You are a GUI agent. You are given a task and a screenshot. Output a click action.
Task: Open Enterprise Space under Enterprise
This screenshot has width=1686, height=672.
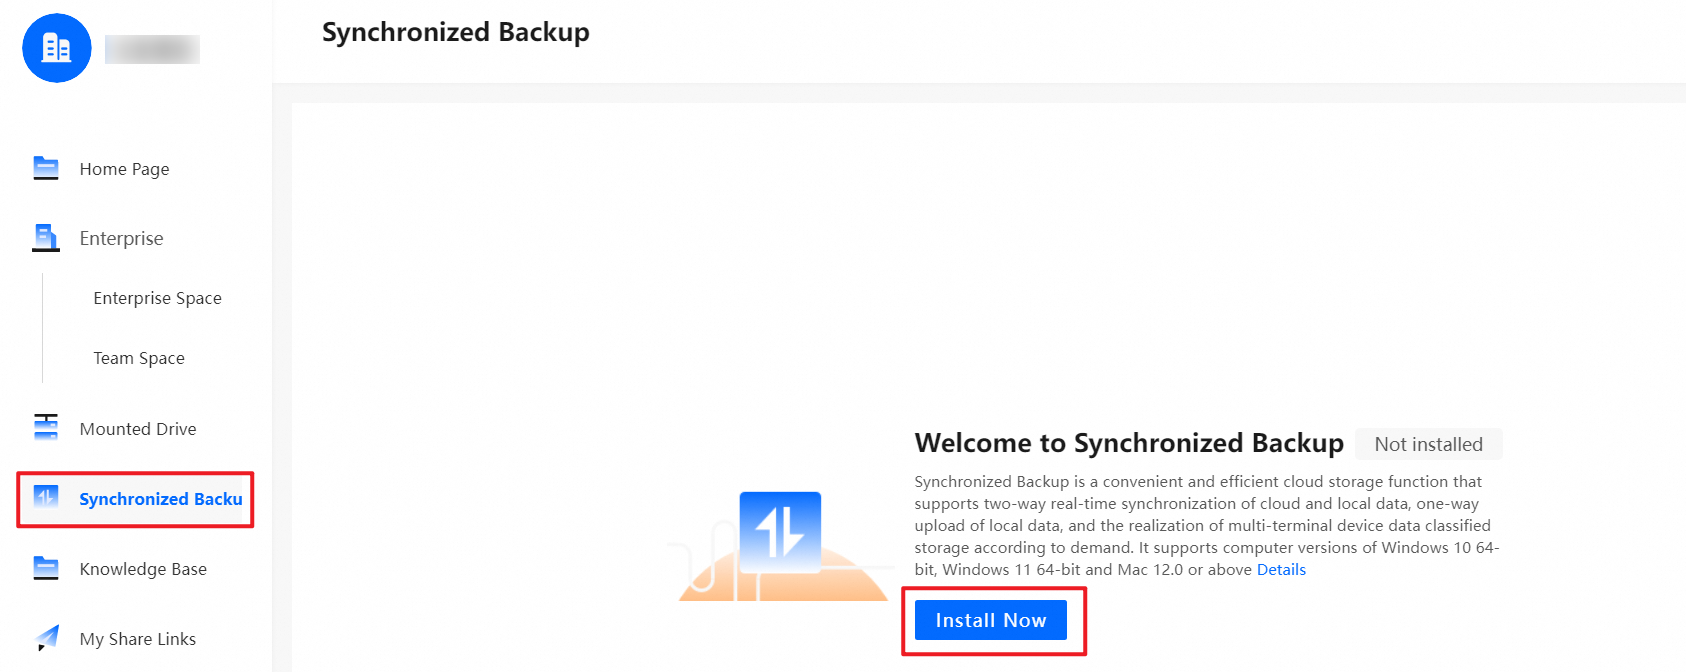(157, 298)
